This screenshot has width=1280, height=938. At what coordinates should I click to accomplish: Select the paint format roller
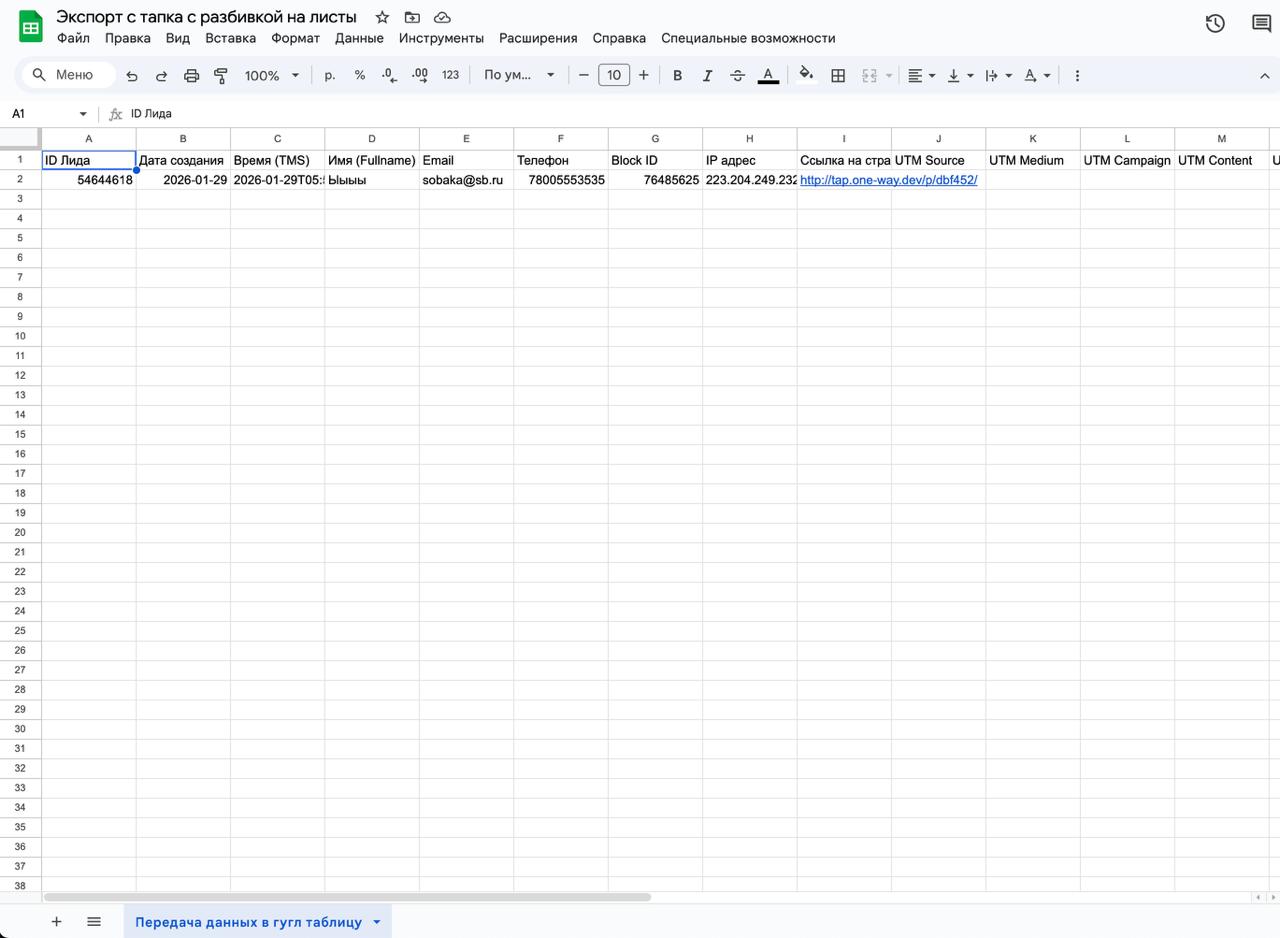click(x=221, y=76)
